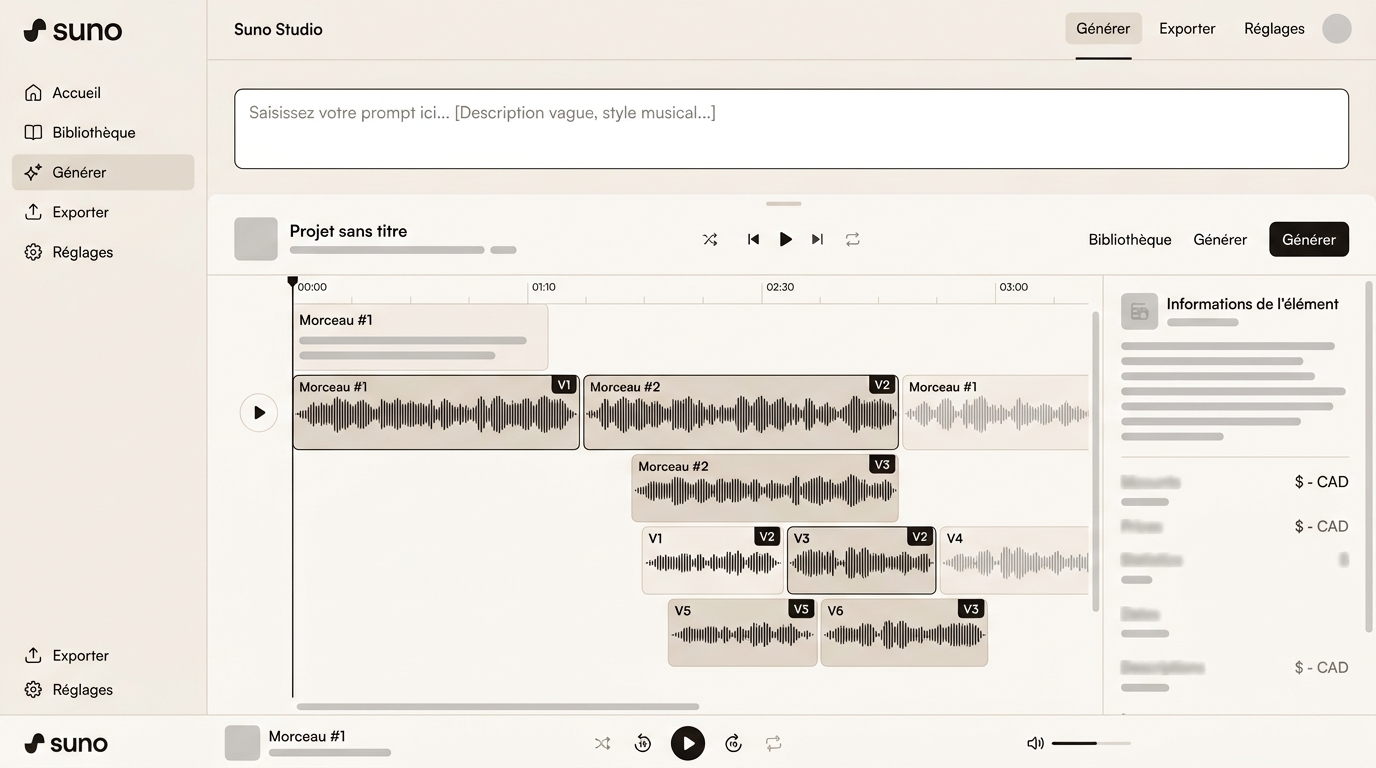Click the 01:10 timeline marker

coord(544,287)
